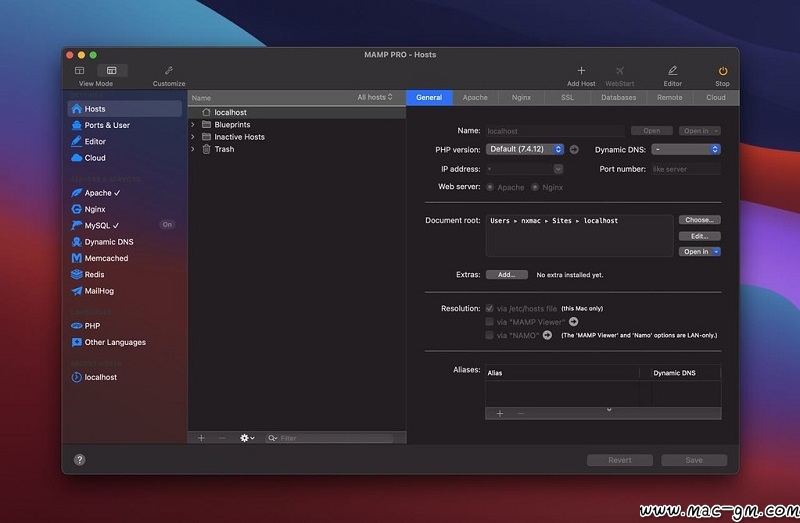
Task: Open the document root Open in dropdown
Action: coord(699,252)
